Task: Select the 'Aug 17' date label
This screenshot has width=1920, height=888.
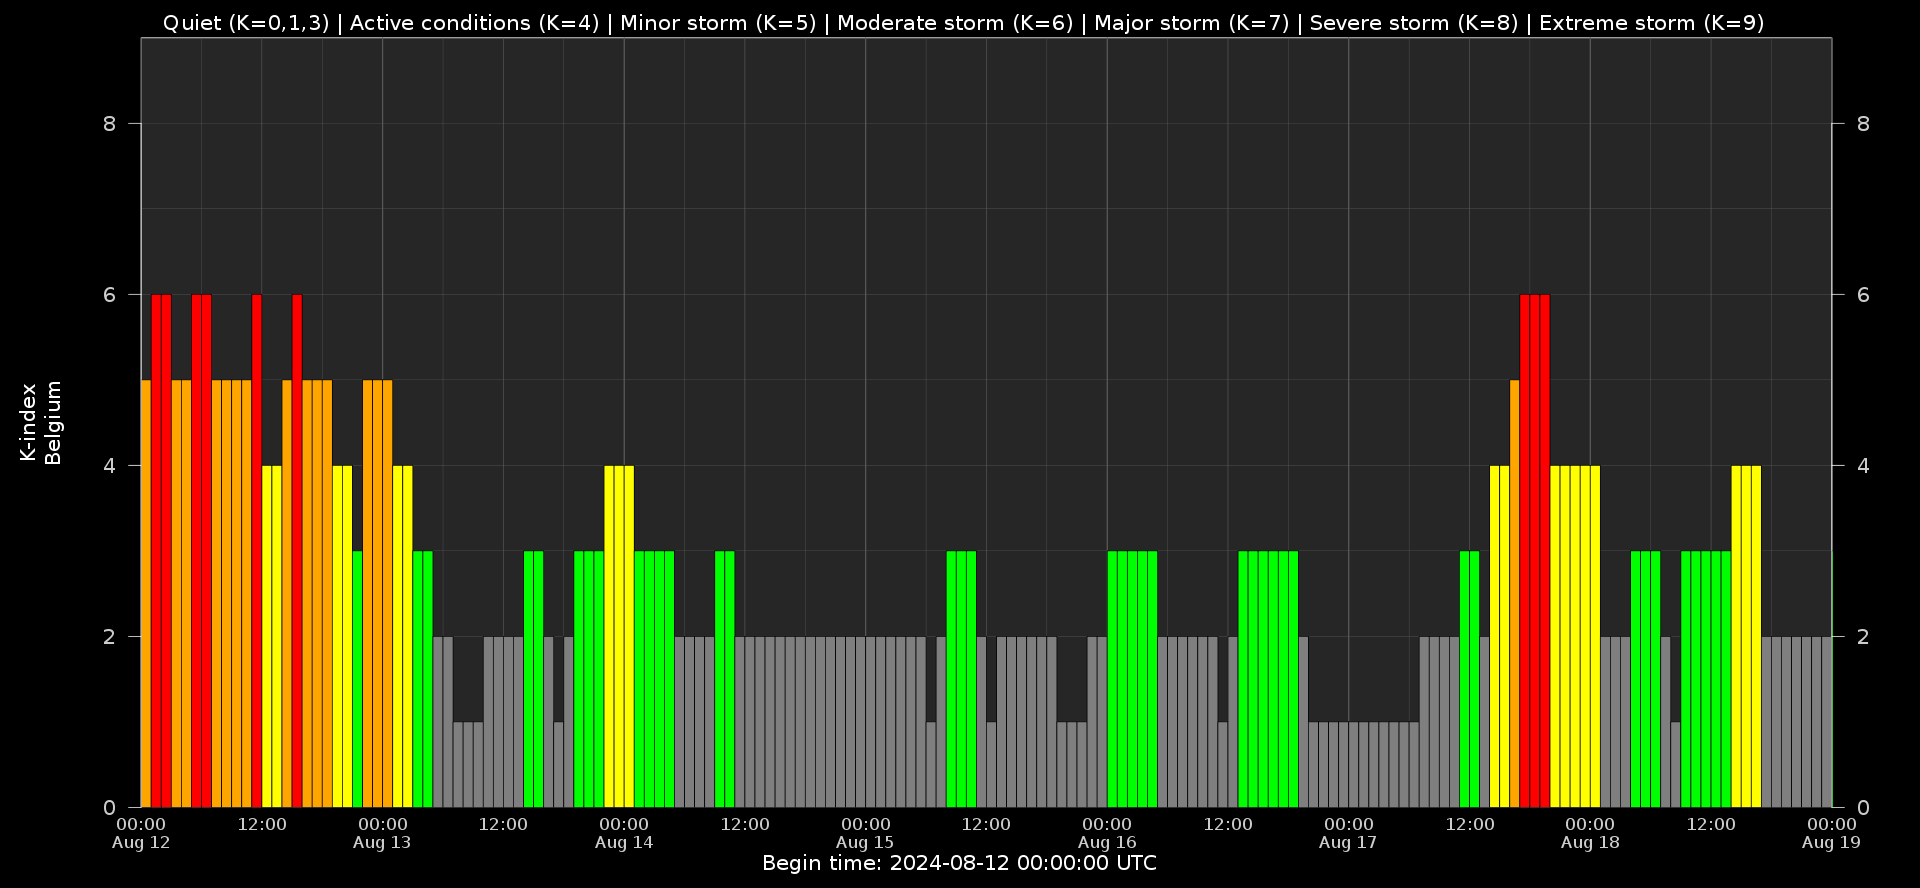Action: pos(1348,843)
